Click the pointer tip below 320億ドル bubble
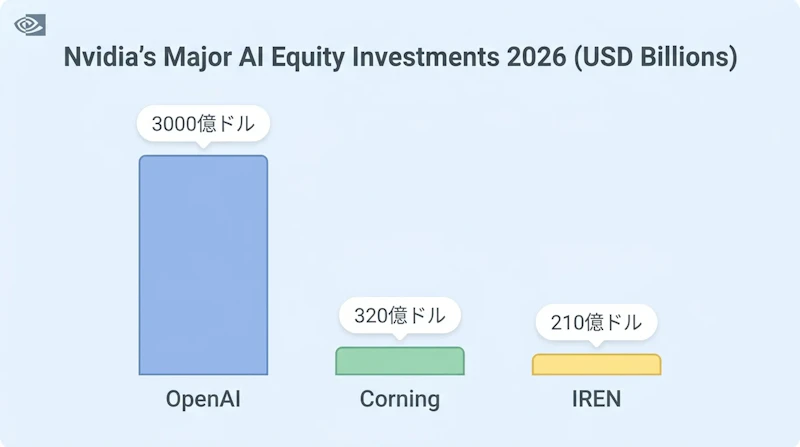 coord(400,337)
